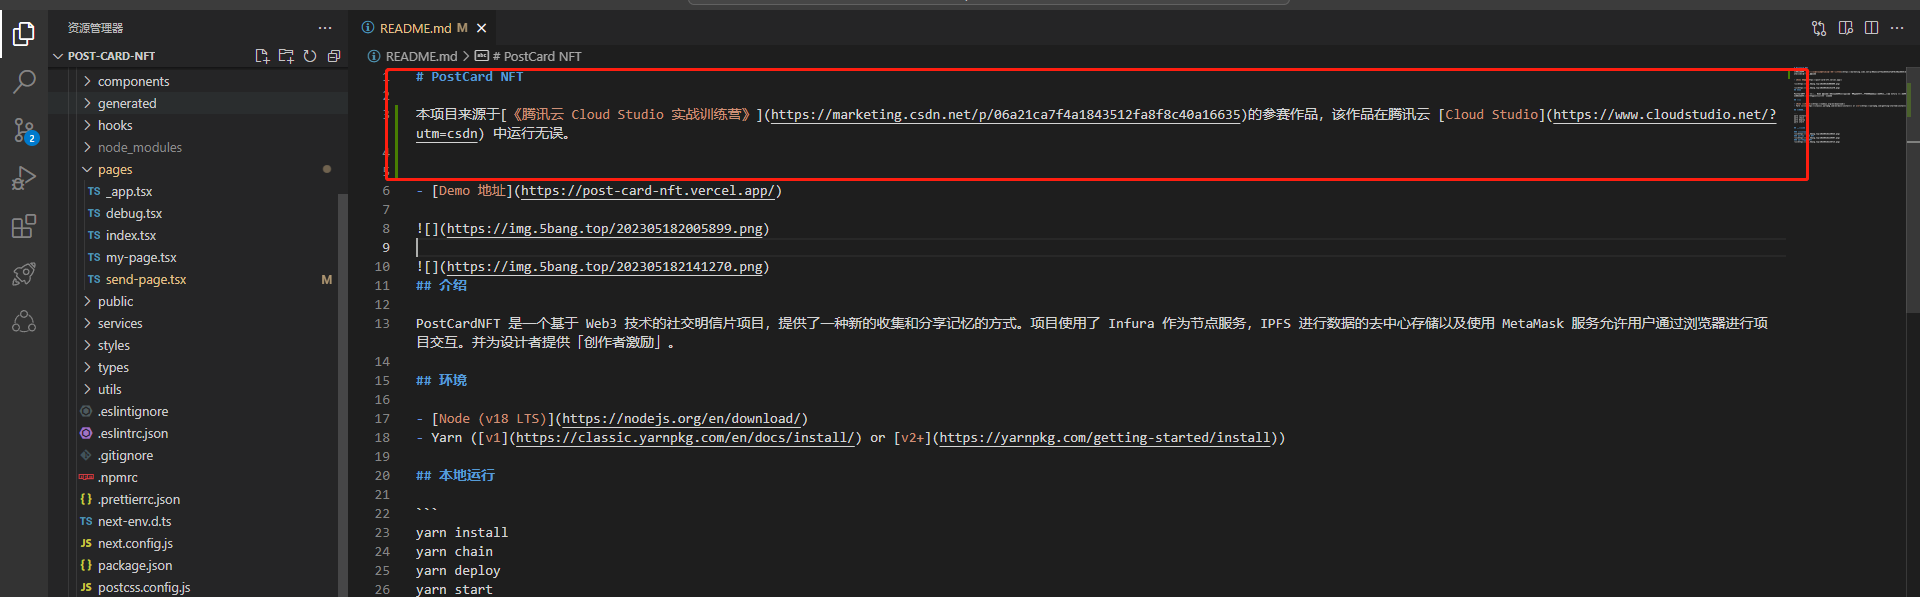Open .npmrc file

118,477
